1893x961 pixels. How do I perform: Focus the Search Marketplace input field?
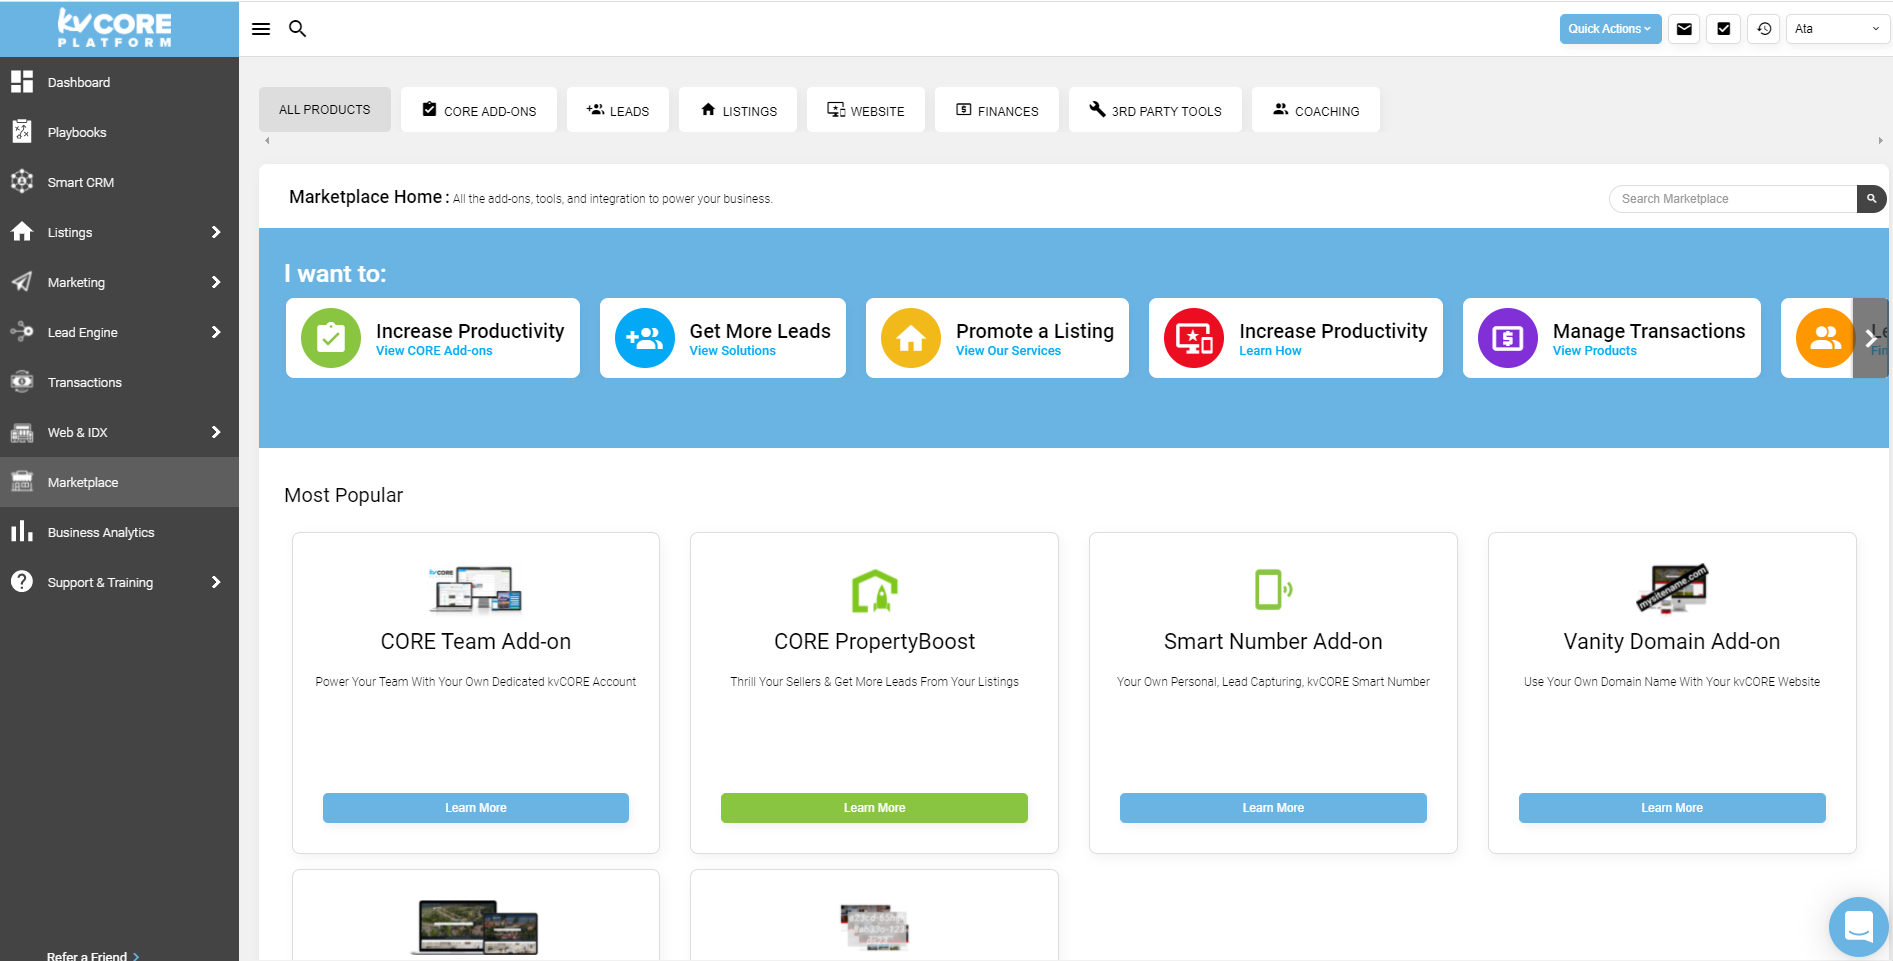tap(1733, 199)
